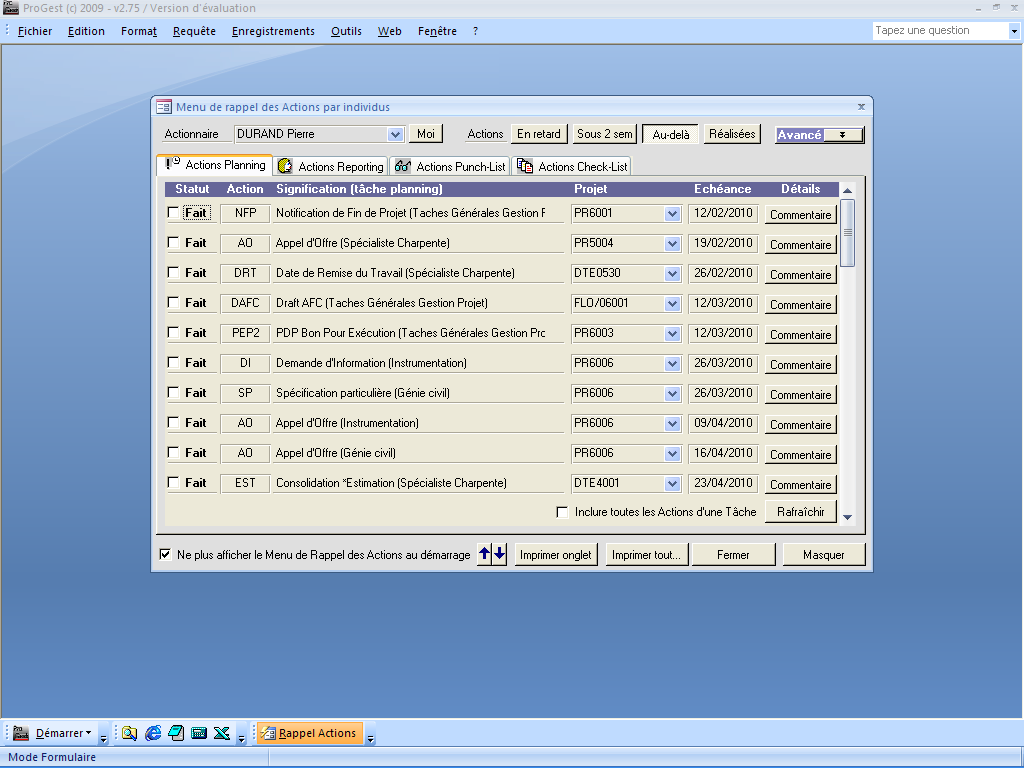This screenshot has height=768, width=1024.
Task: Uncheck Ne plus afficher le Menu de Rappel
Action: (165, 554)
